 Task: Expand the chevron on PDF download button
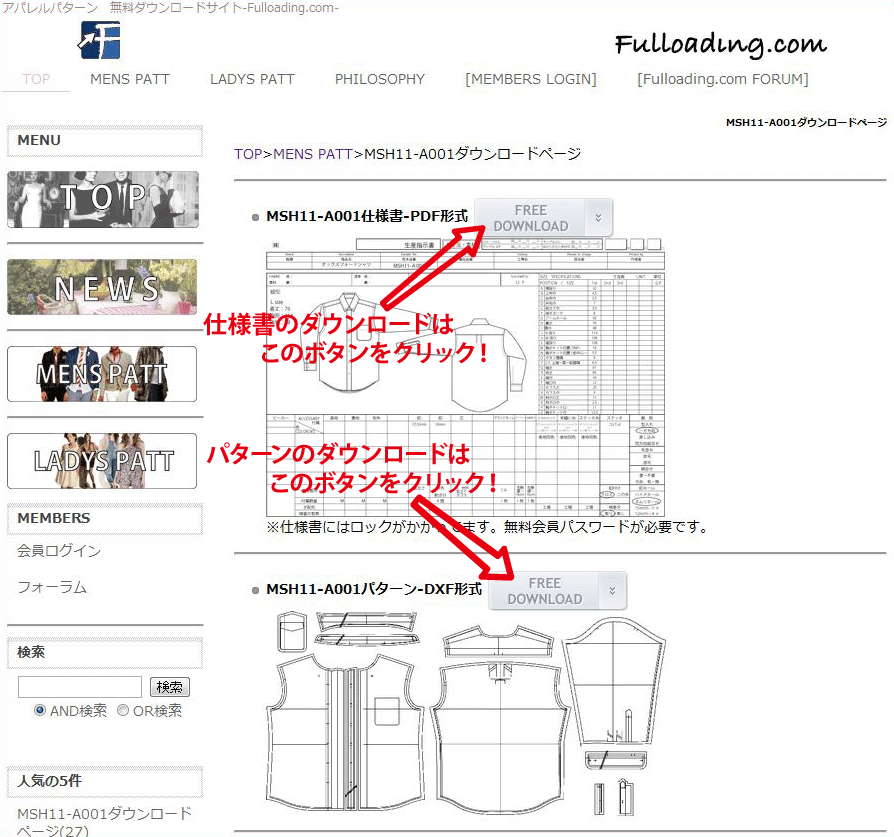pyautogui.click(x=599, y=218)
